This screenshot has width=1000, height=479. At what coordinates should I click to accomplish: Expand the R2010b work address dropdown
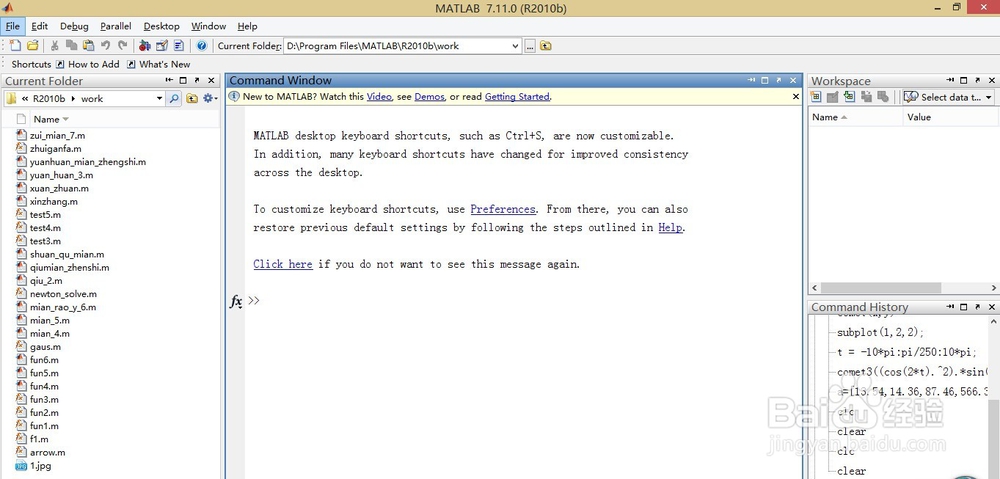click(x=159, y=98)
